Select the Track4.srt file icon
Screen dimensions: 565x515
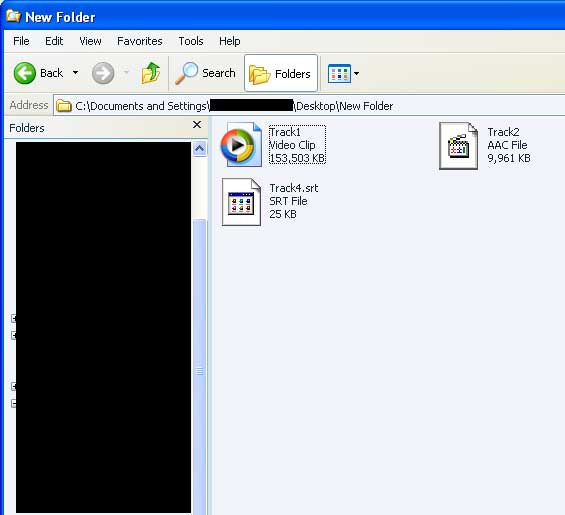[241, 202]
